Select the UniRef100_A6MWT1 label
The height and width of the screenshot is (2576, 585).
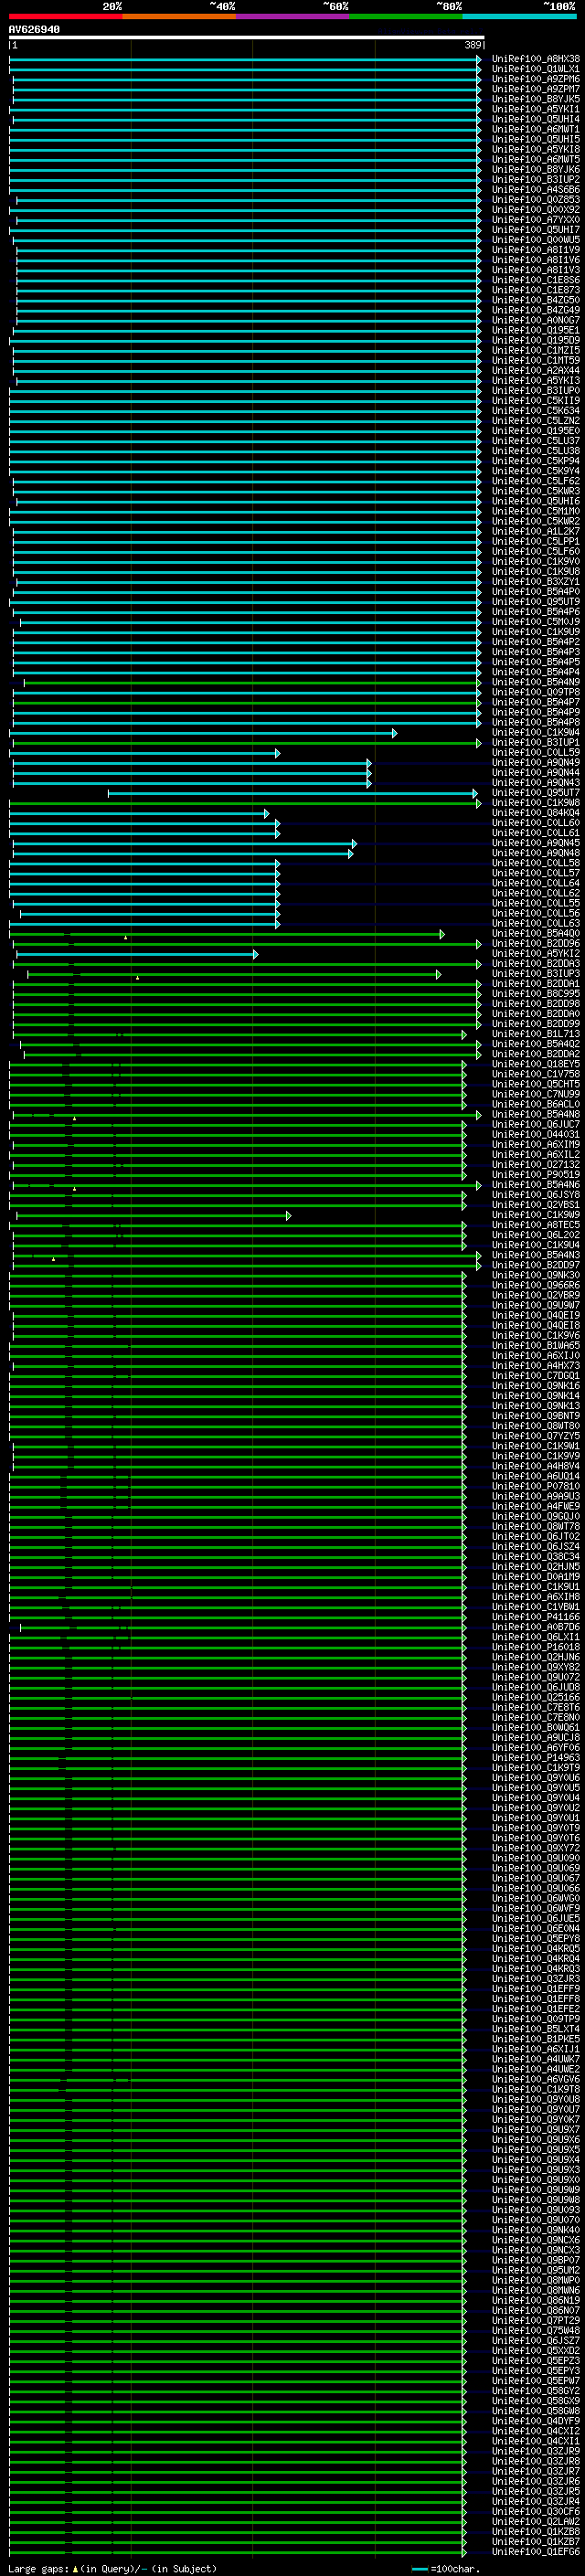[x=536, y=129]
